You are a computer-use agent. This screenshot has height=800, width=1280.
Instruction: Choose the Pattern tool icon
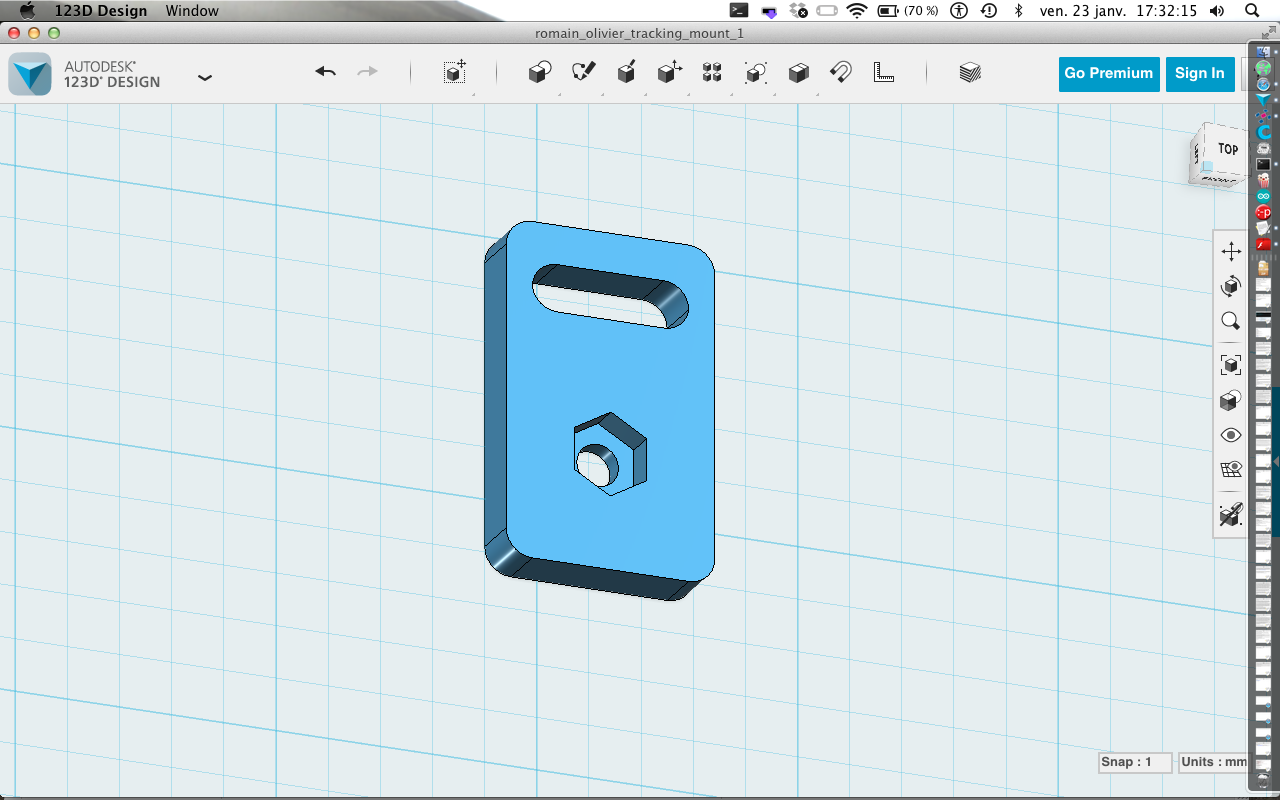click(712, 72)
